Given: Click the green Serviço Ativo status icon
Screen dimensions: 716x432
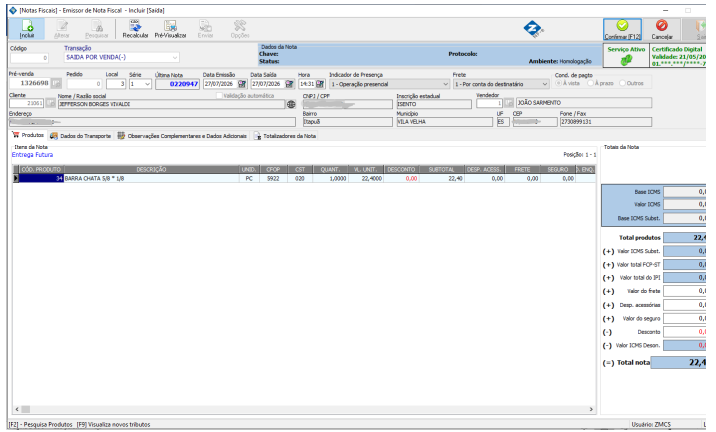Looking at the screenshot, I should [x=626, y=59].
